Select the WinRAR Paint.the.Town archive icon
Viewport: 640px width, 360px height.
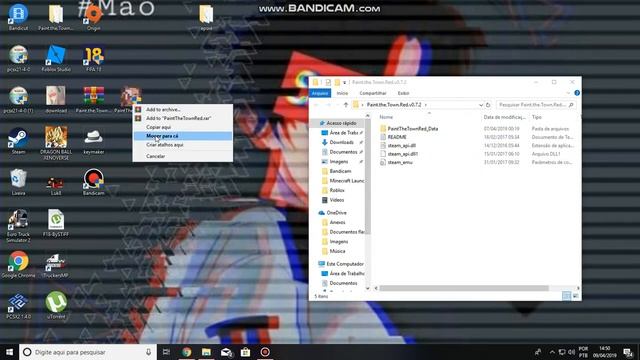coord(93,100)
